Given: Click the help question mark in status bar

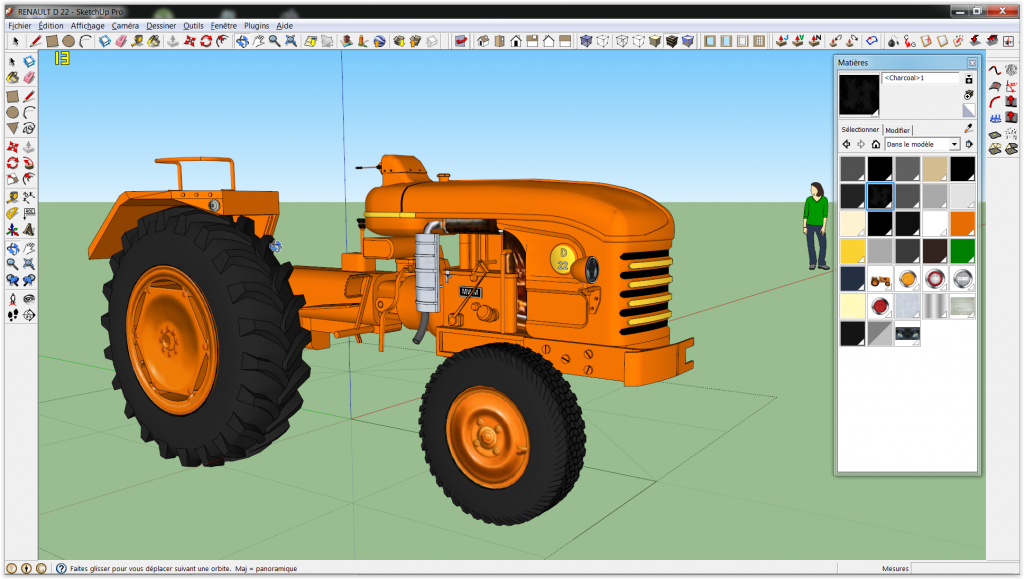Looking at the screenshot, I should 61,569.
